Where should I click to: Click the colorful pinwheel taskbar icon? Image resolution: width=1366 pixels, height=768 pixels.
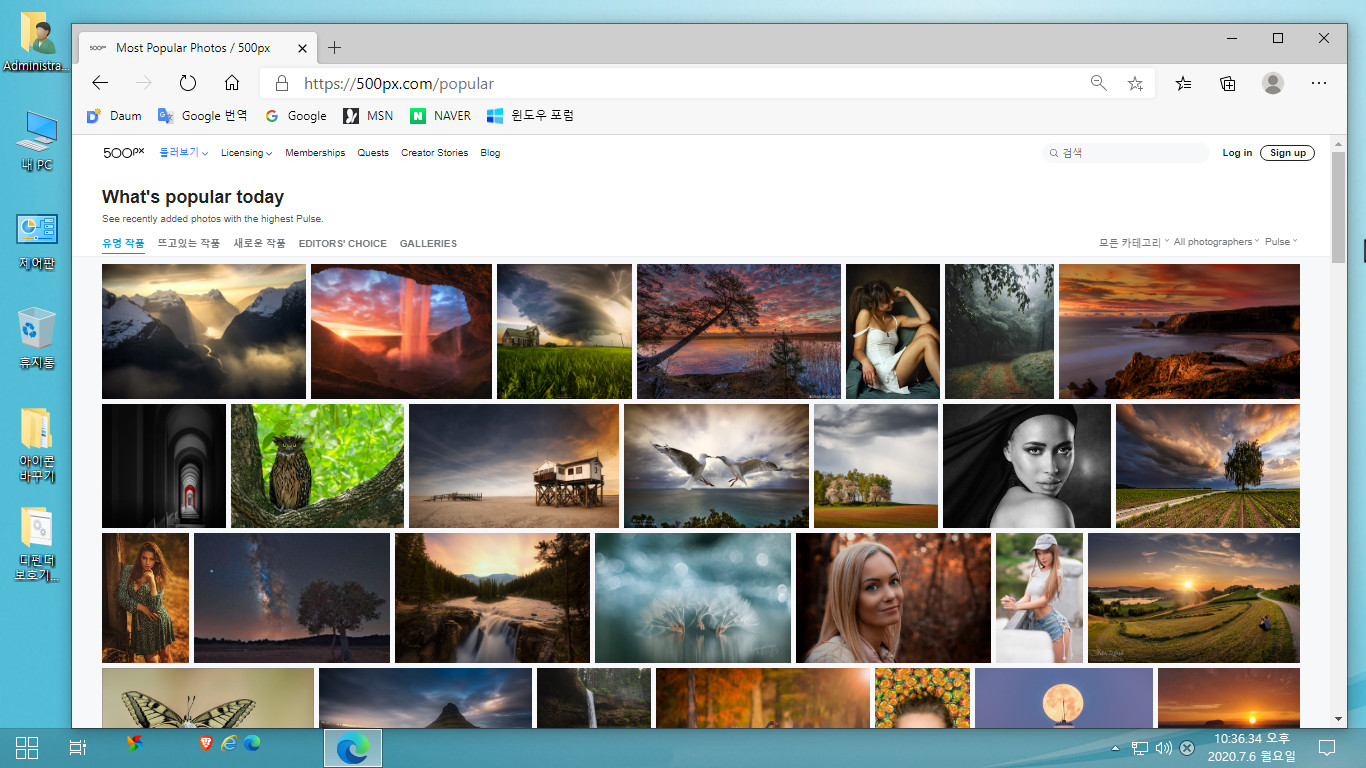click(x=135, y=743)
